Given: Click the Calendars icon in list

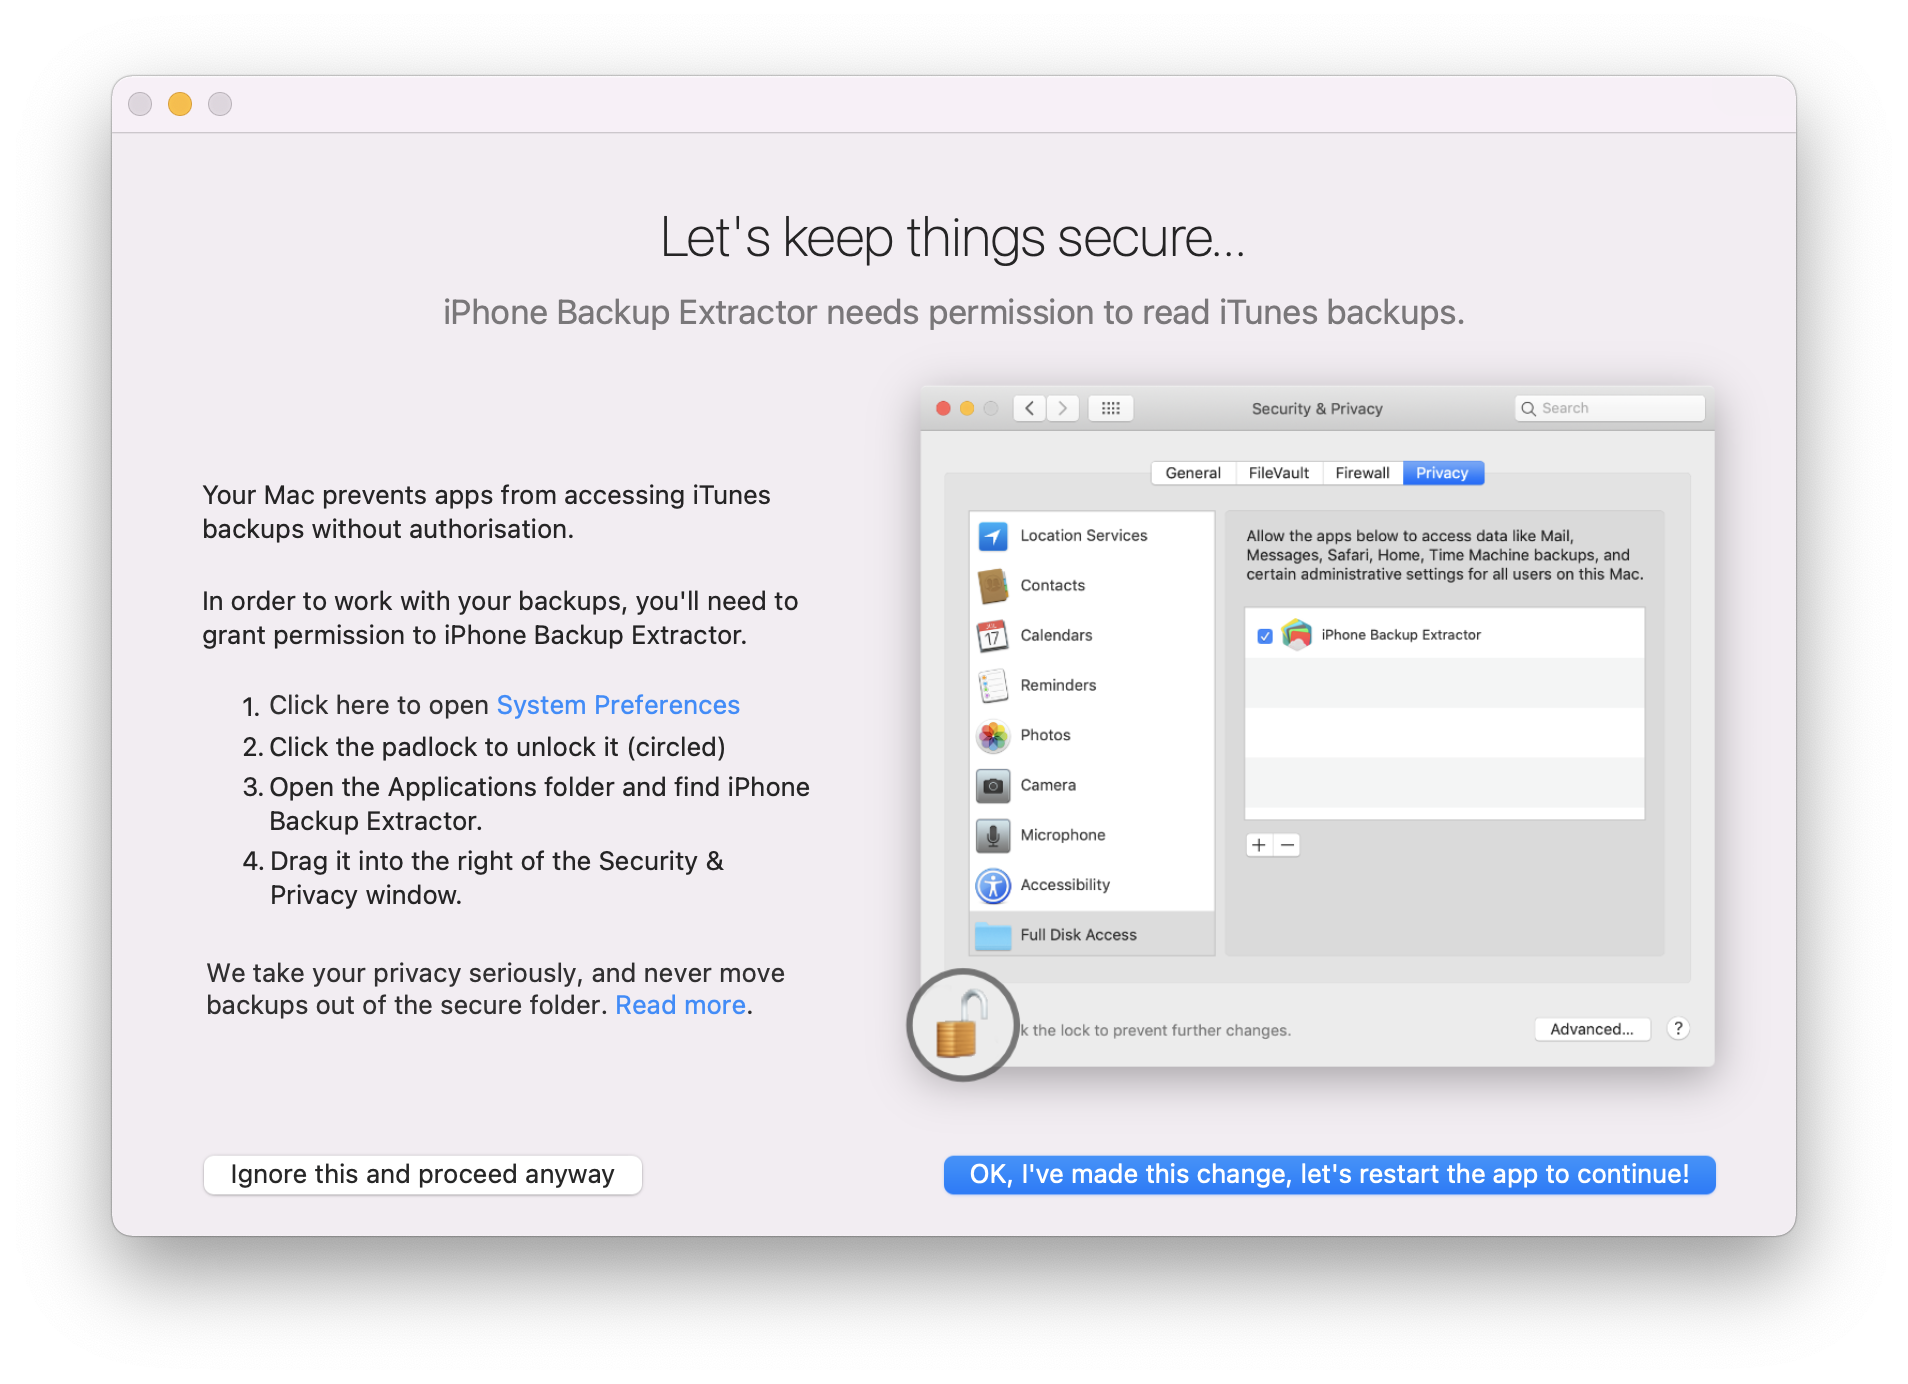Looking at the screenshot, I should pos(992,636).
